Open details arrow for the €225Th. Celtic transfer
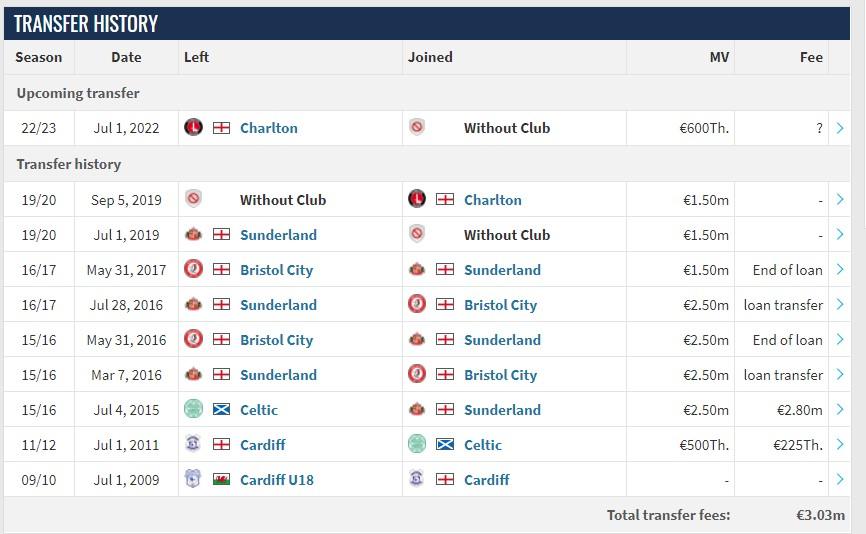This screenshot has height=534, width=866. tap(840, 445)
